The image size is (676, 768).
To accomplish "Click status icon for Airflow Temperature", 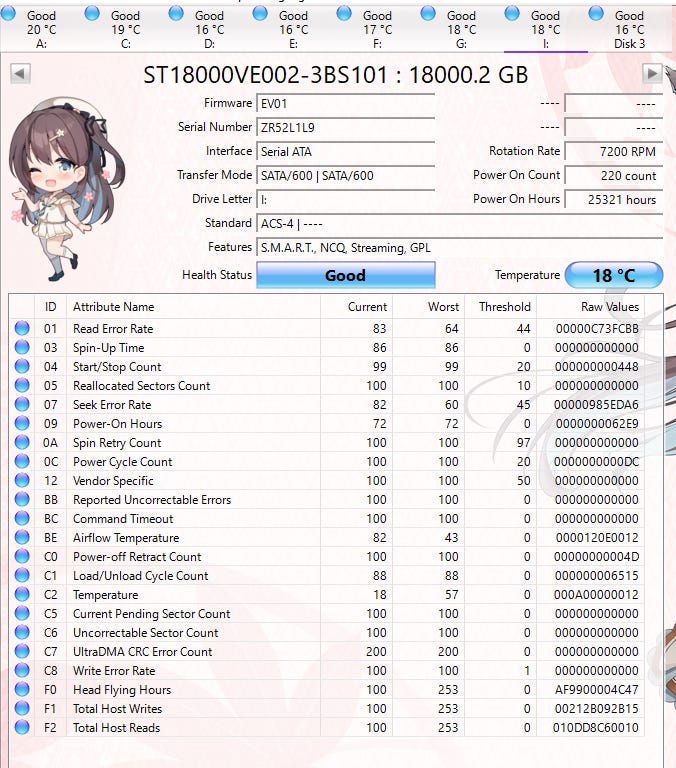I will tap(22, 537).
